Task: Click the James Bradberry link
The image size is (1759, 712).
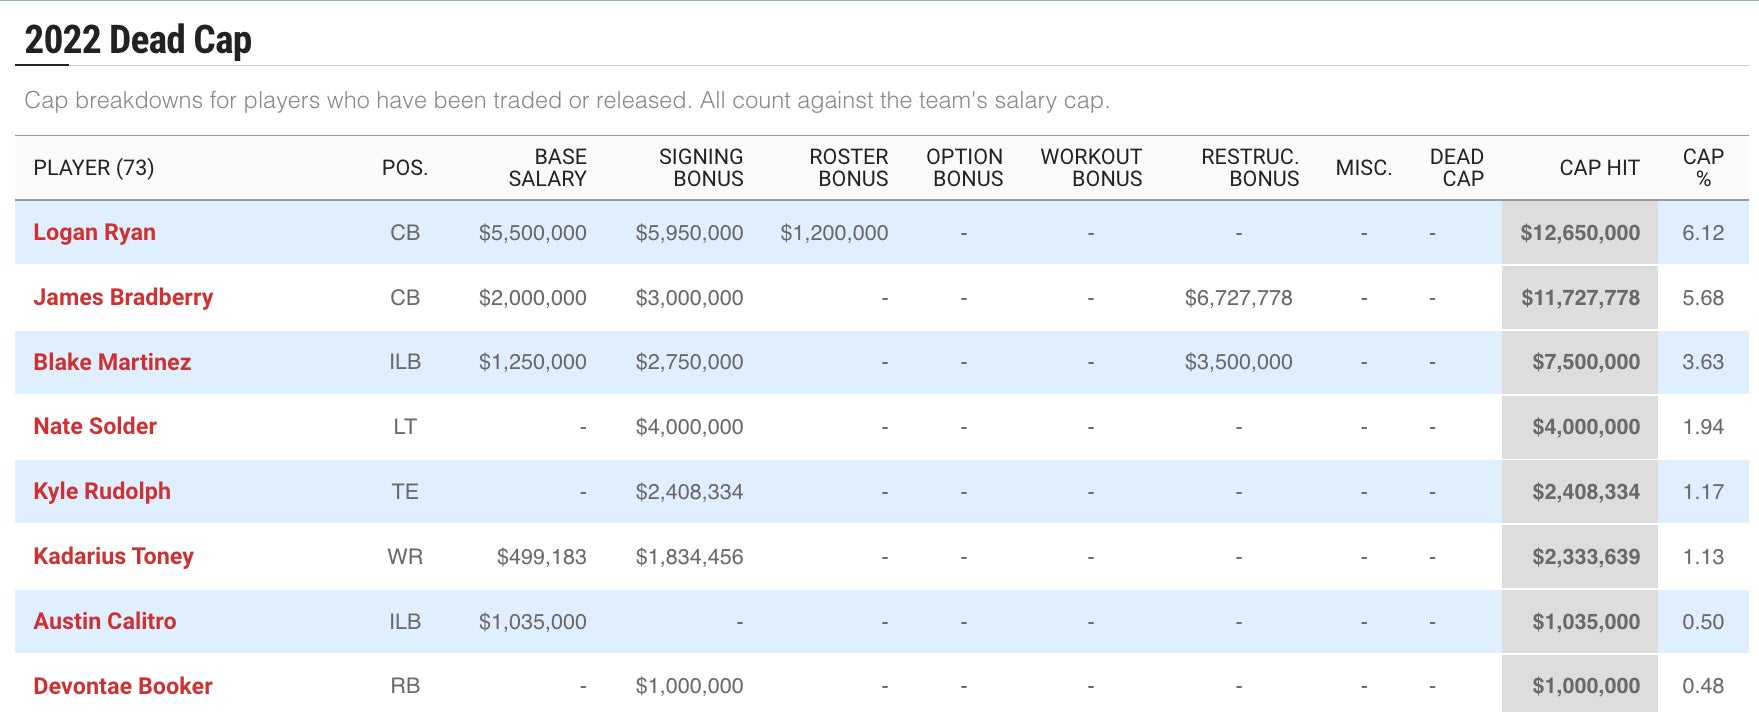Action: click(123, 297)
